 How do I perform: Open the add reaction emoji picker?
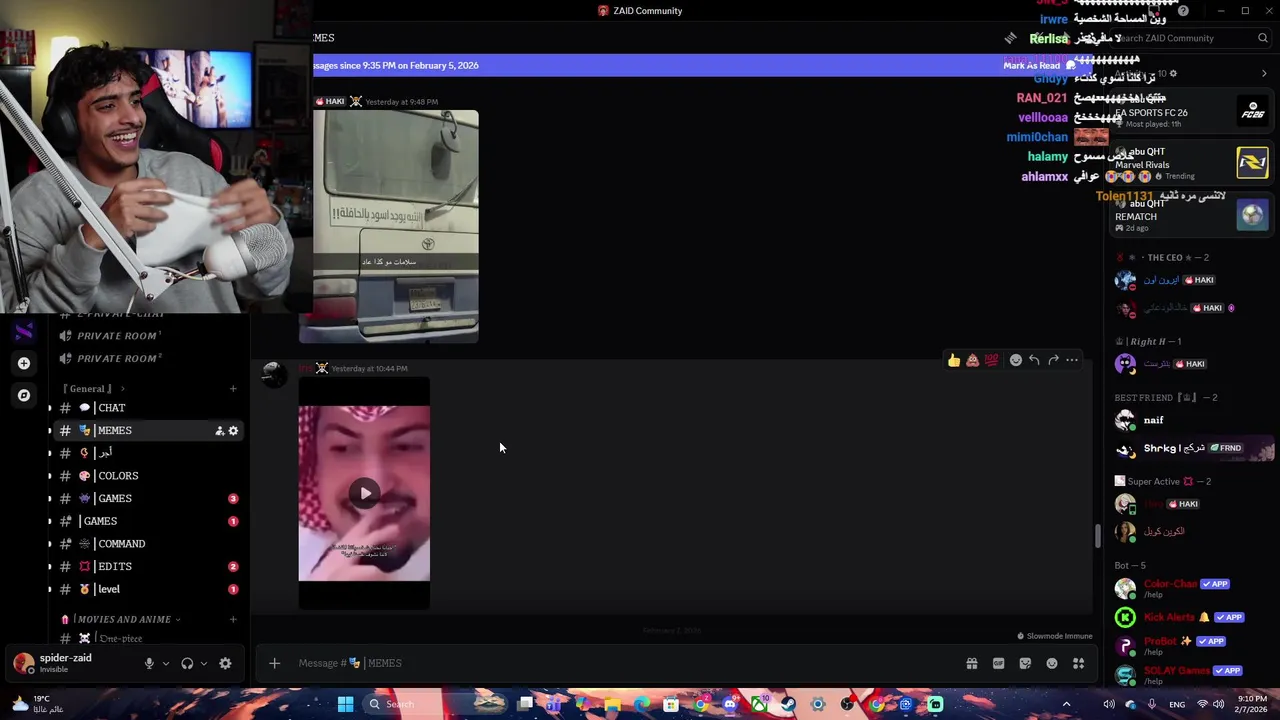pyautogui.click(x=1016, y=360)
